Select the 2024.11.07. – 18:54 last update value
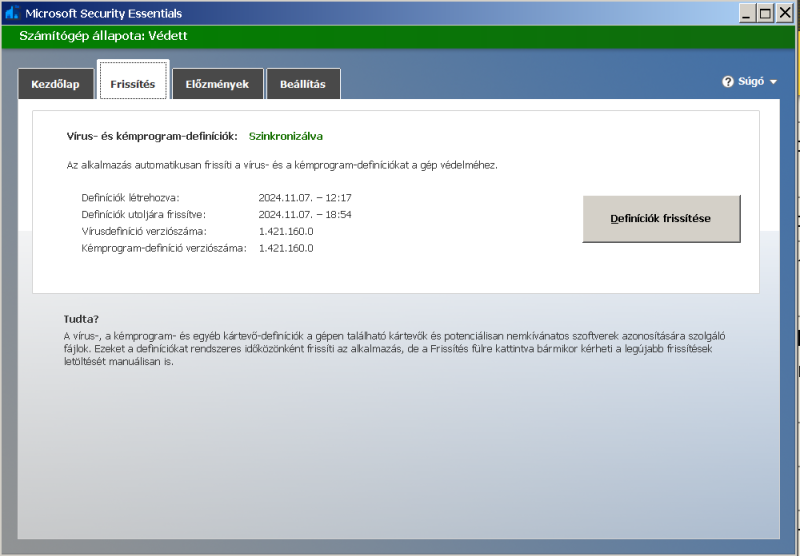 305,215
